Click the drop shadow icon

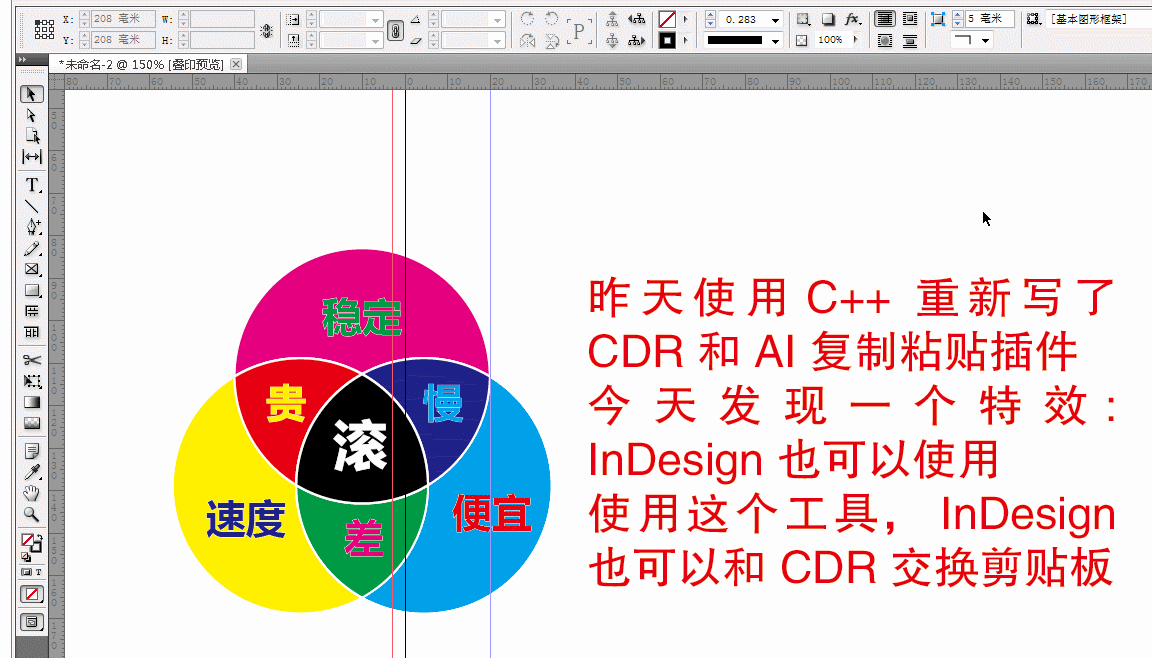pyautogui.click(x=827, y=19)
